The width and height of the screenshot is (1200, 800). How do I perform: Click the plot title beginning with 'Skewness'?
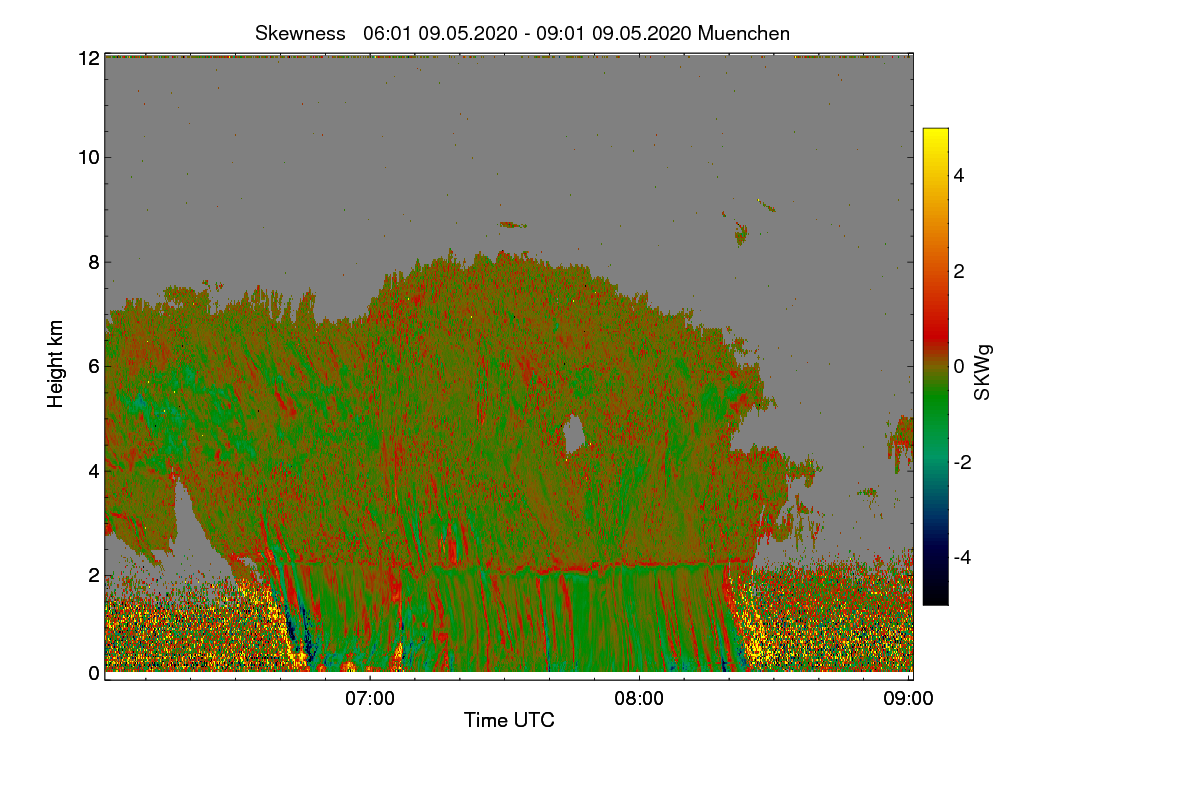[x=522, y=33]
